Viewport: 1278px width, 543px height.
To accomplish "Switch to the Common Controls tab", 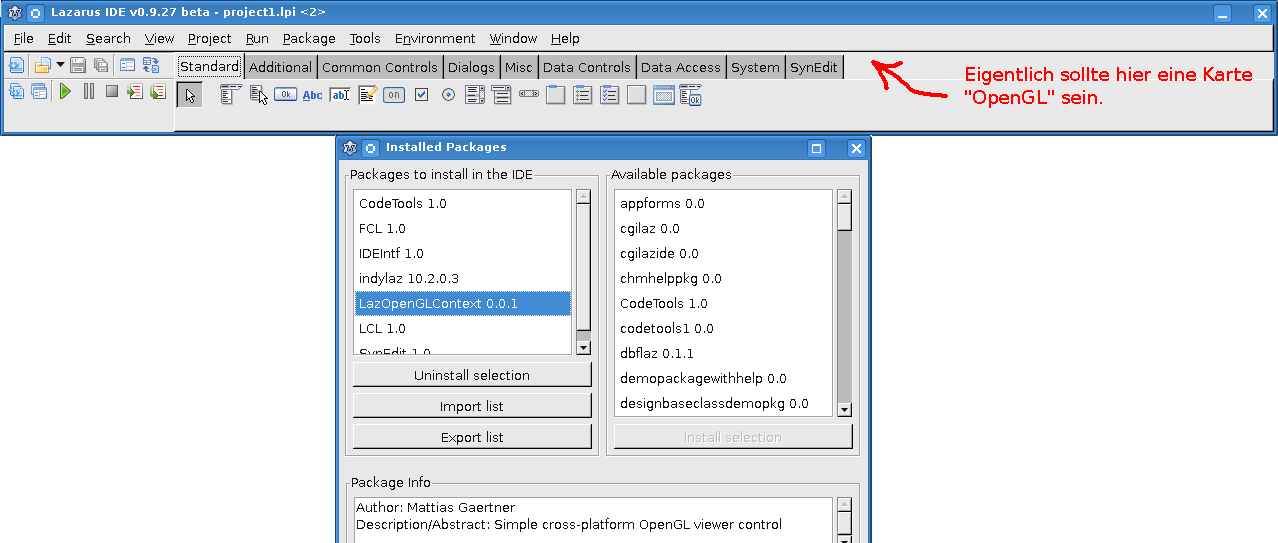I will pos(379,67).
